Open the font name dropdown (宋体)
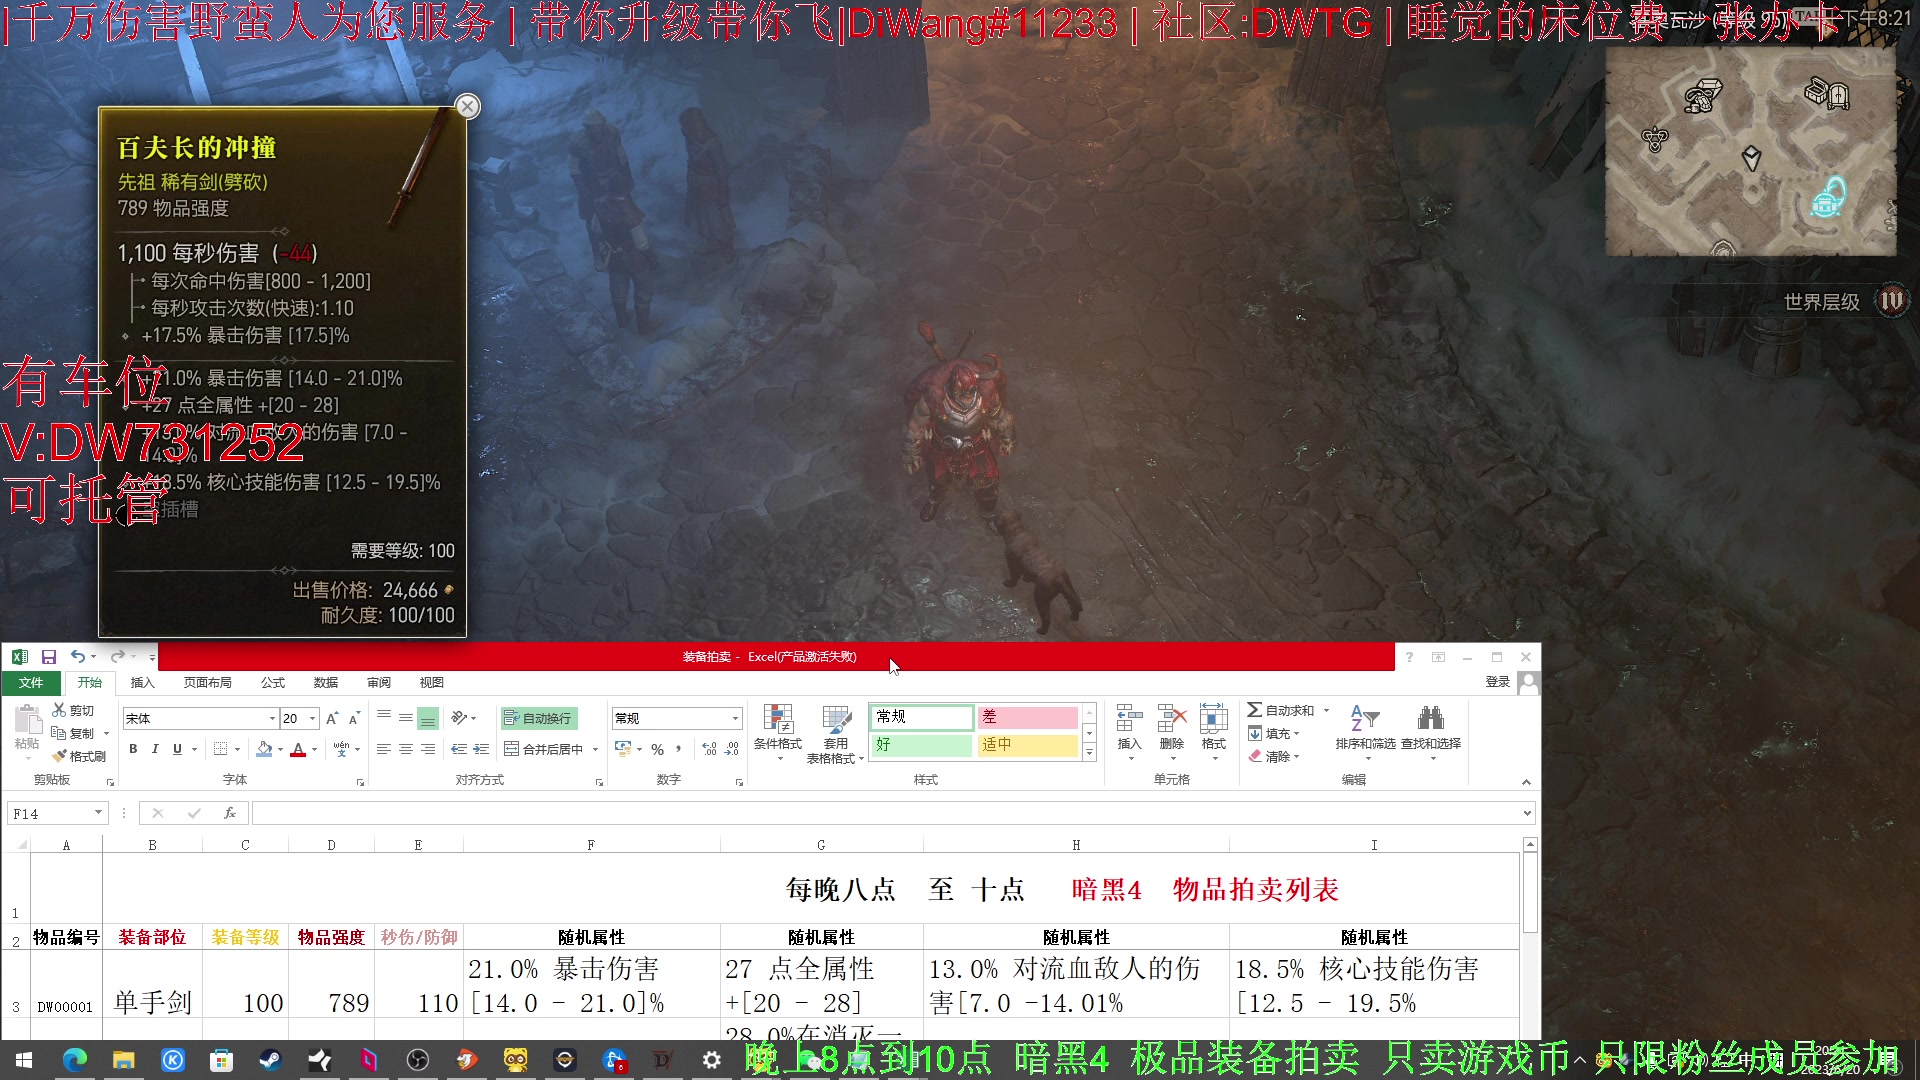The image size is (1920, 1080). [x=272, y=719]
